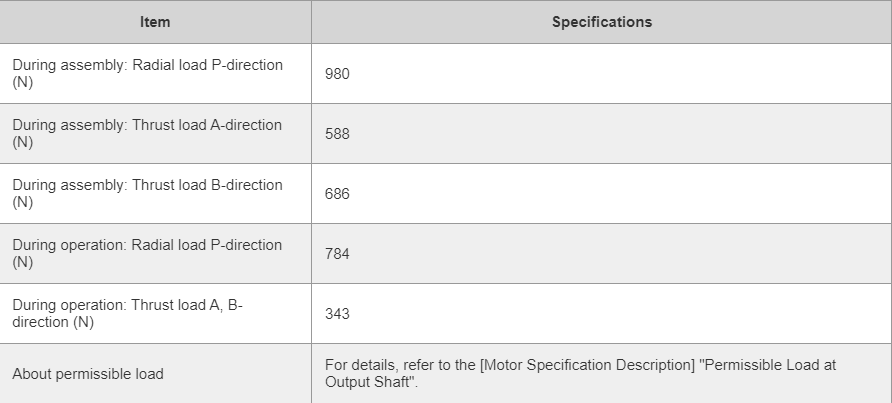The image size is (892, 403).
Task: Click the About permissible load label
Action: tap(88, 374)
